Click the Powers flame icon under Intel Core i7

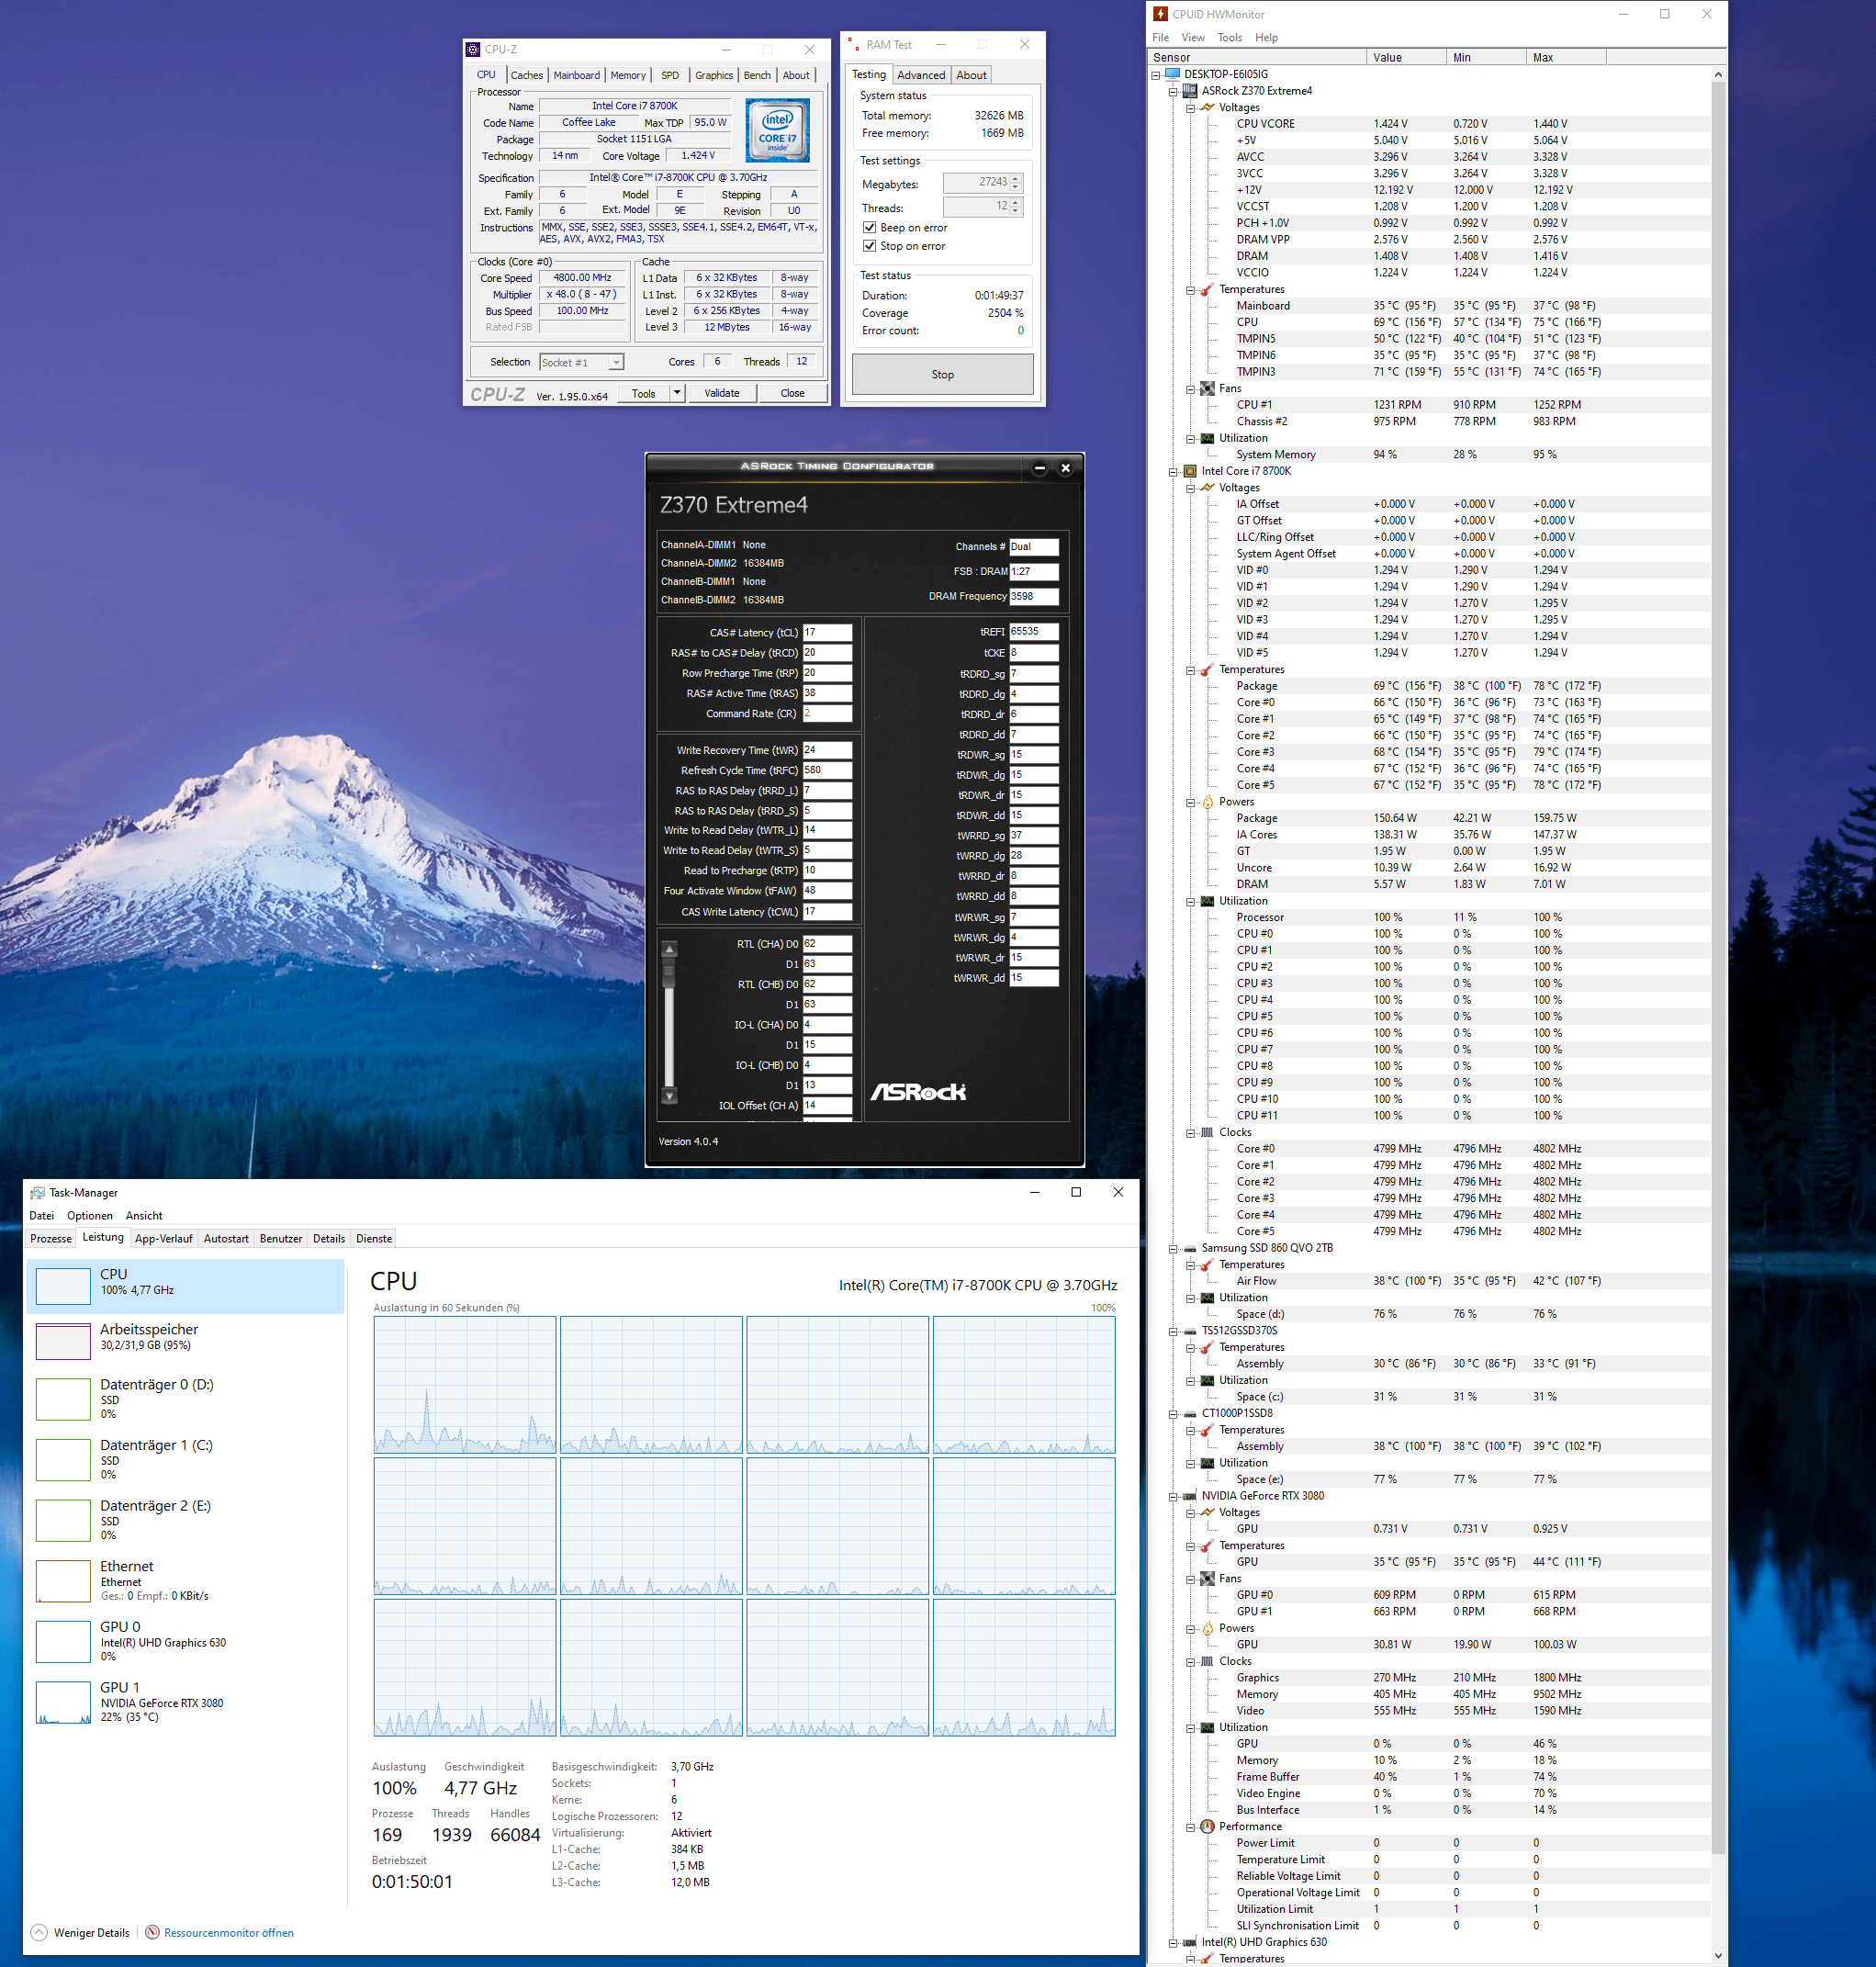[1207, 801]
